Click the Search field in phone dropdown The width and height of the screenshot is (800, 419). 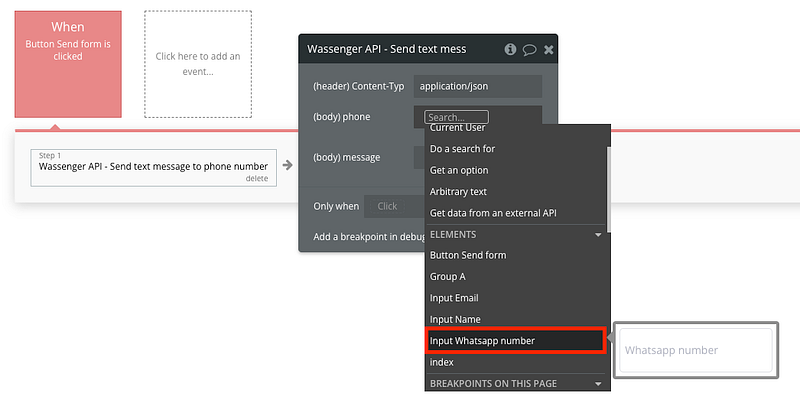point(457,117)
